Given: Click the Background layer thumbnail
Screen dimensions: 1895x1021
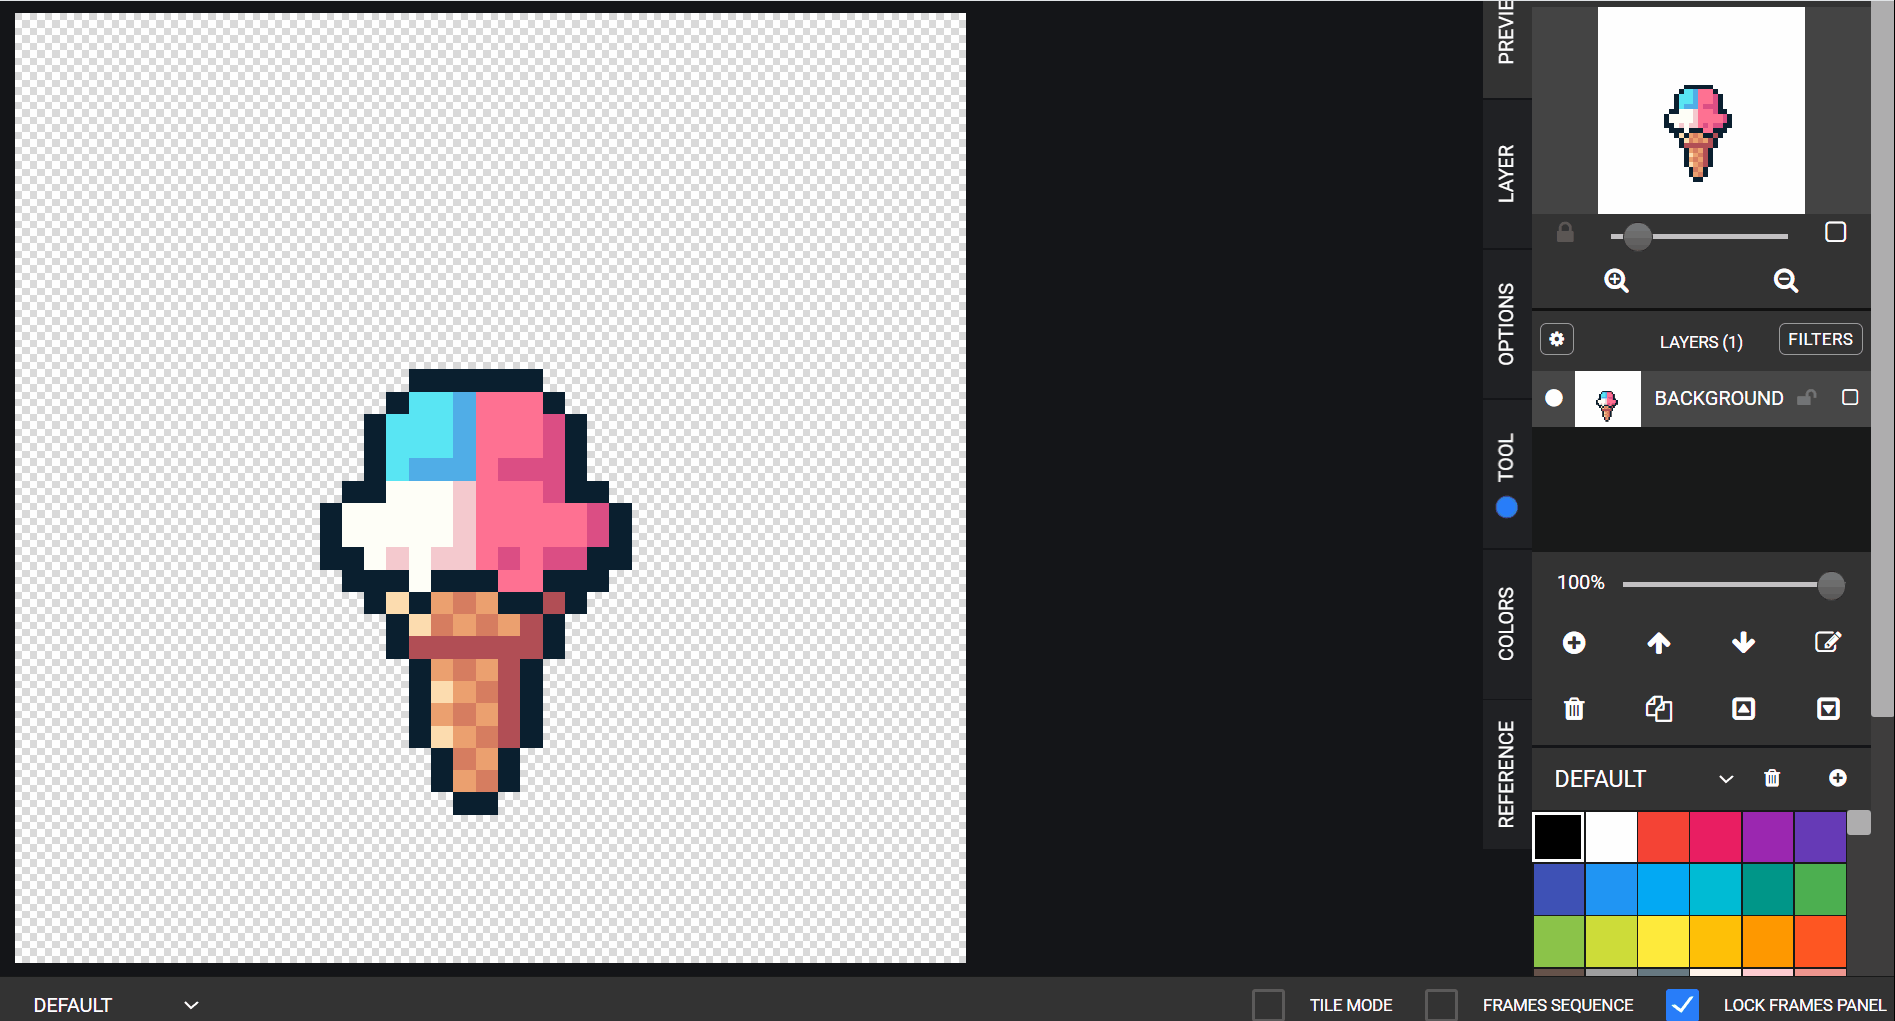Looking at the screenshot, I should click(x=1608, y=399).
